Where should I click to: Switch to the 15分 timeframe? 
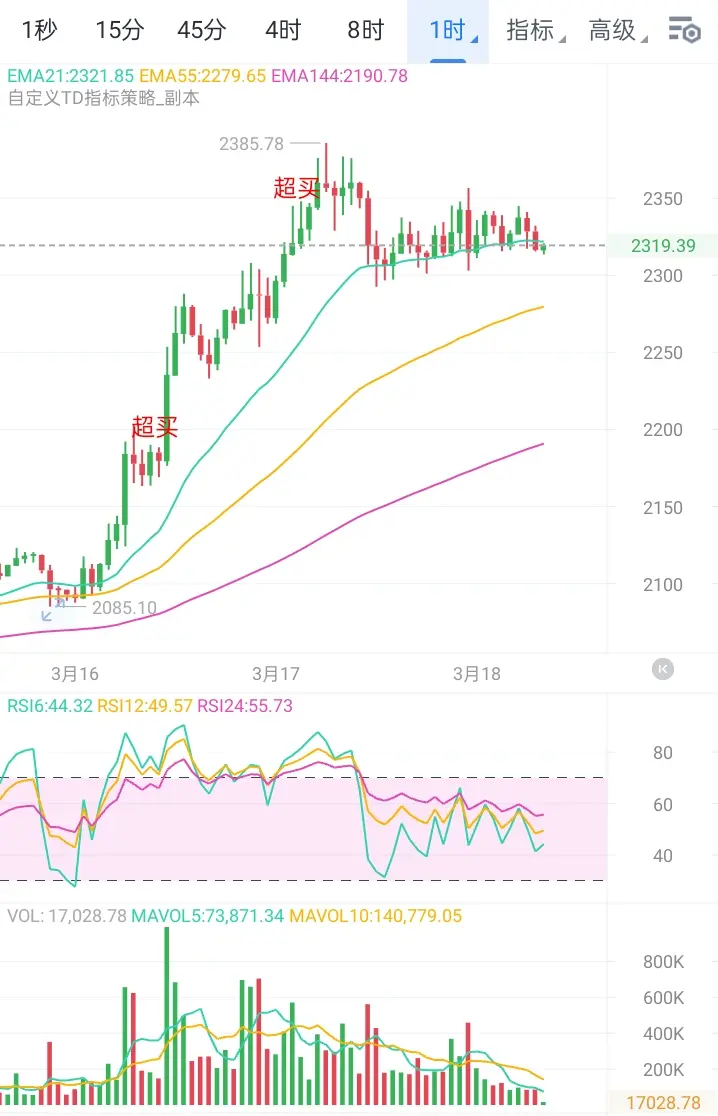coord(120,30)
